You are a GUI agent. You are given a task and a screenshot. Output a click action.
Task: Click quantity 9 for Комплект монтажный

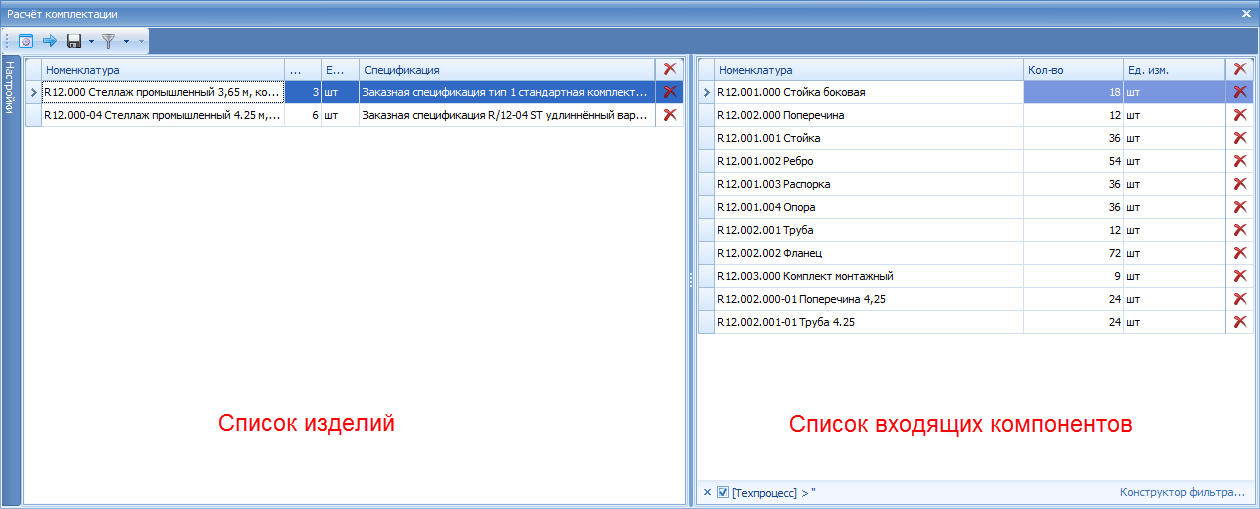coord(1073,276)
